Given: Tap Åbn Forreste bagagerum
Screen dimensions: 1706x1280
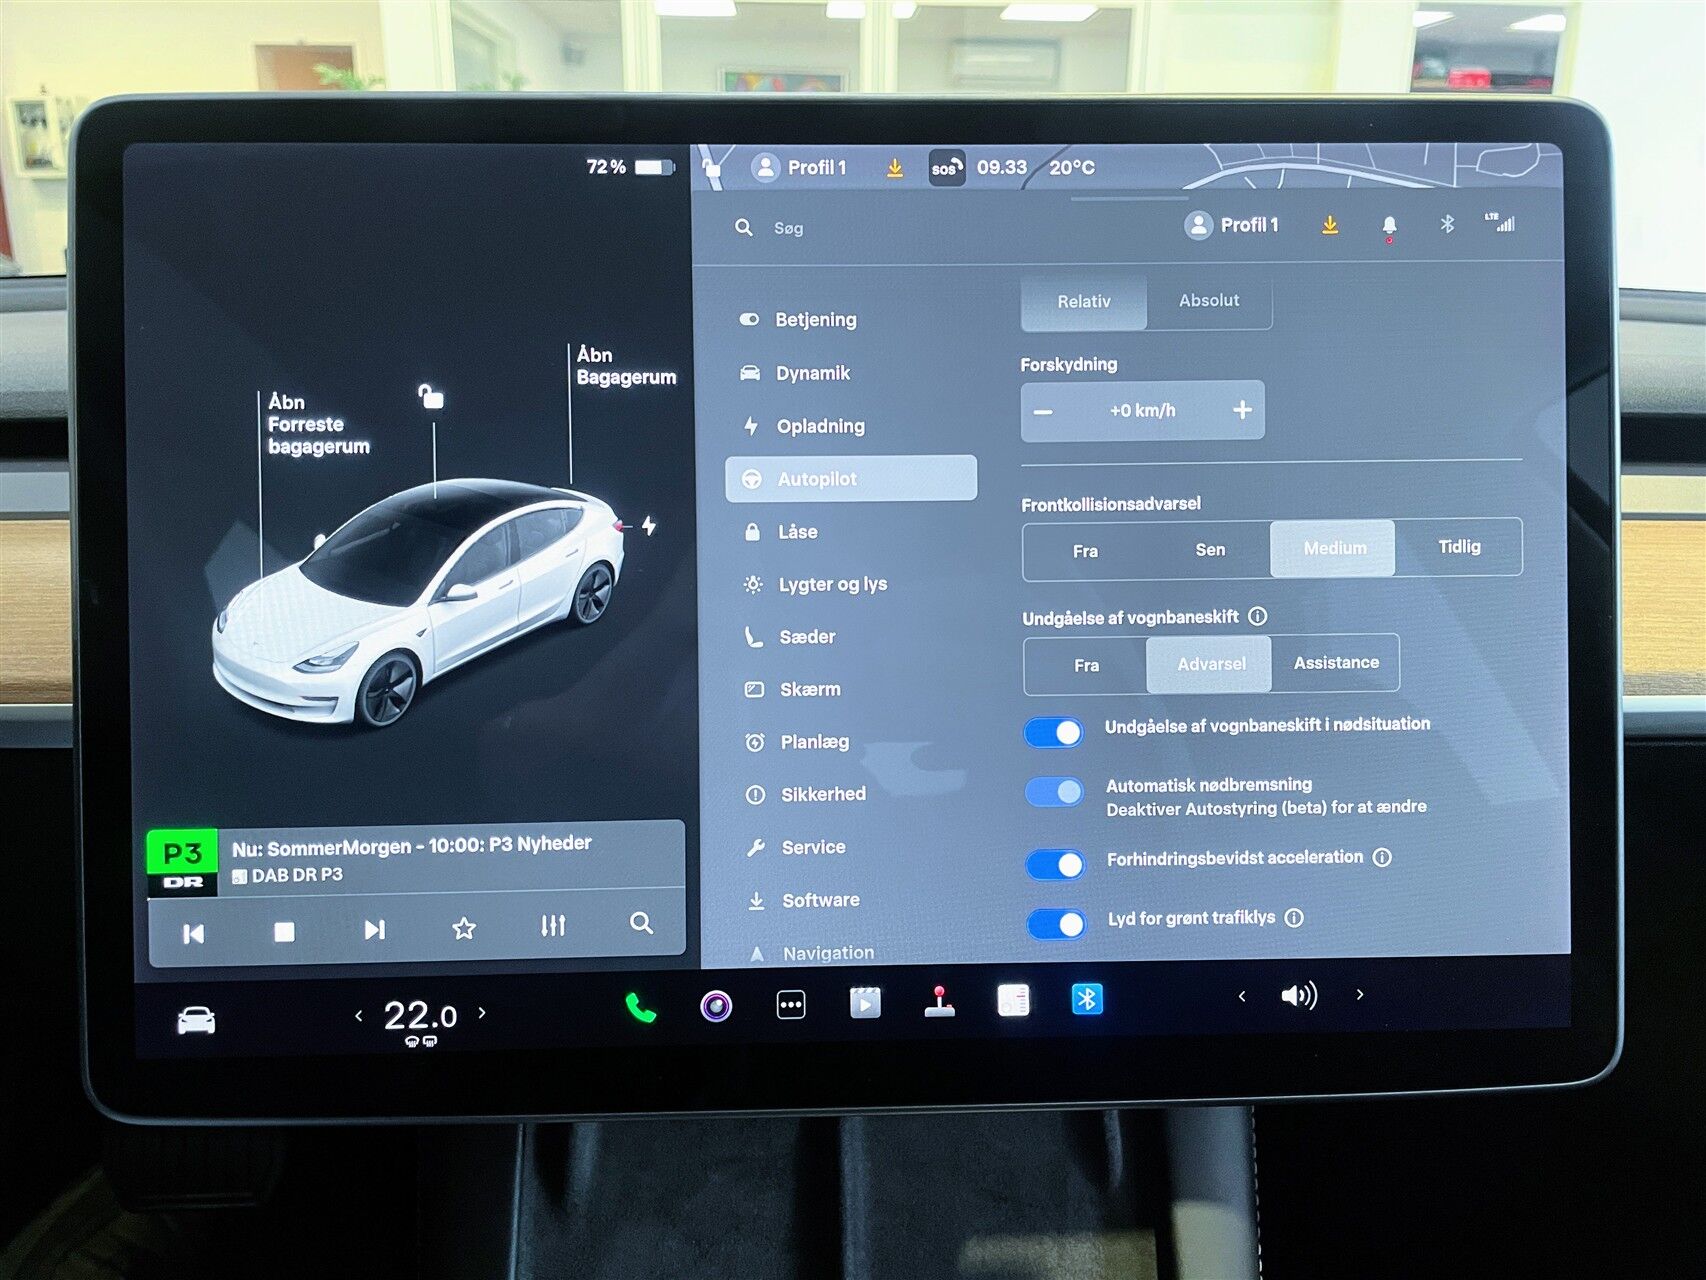Looking at the screenshot, I should click(x=318, y=424).
